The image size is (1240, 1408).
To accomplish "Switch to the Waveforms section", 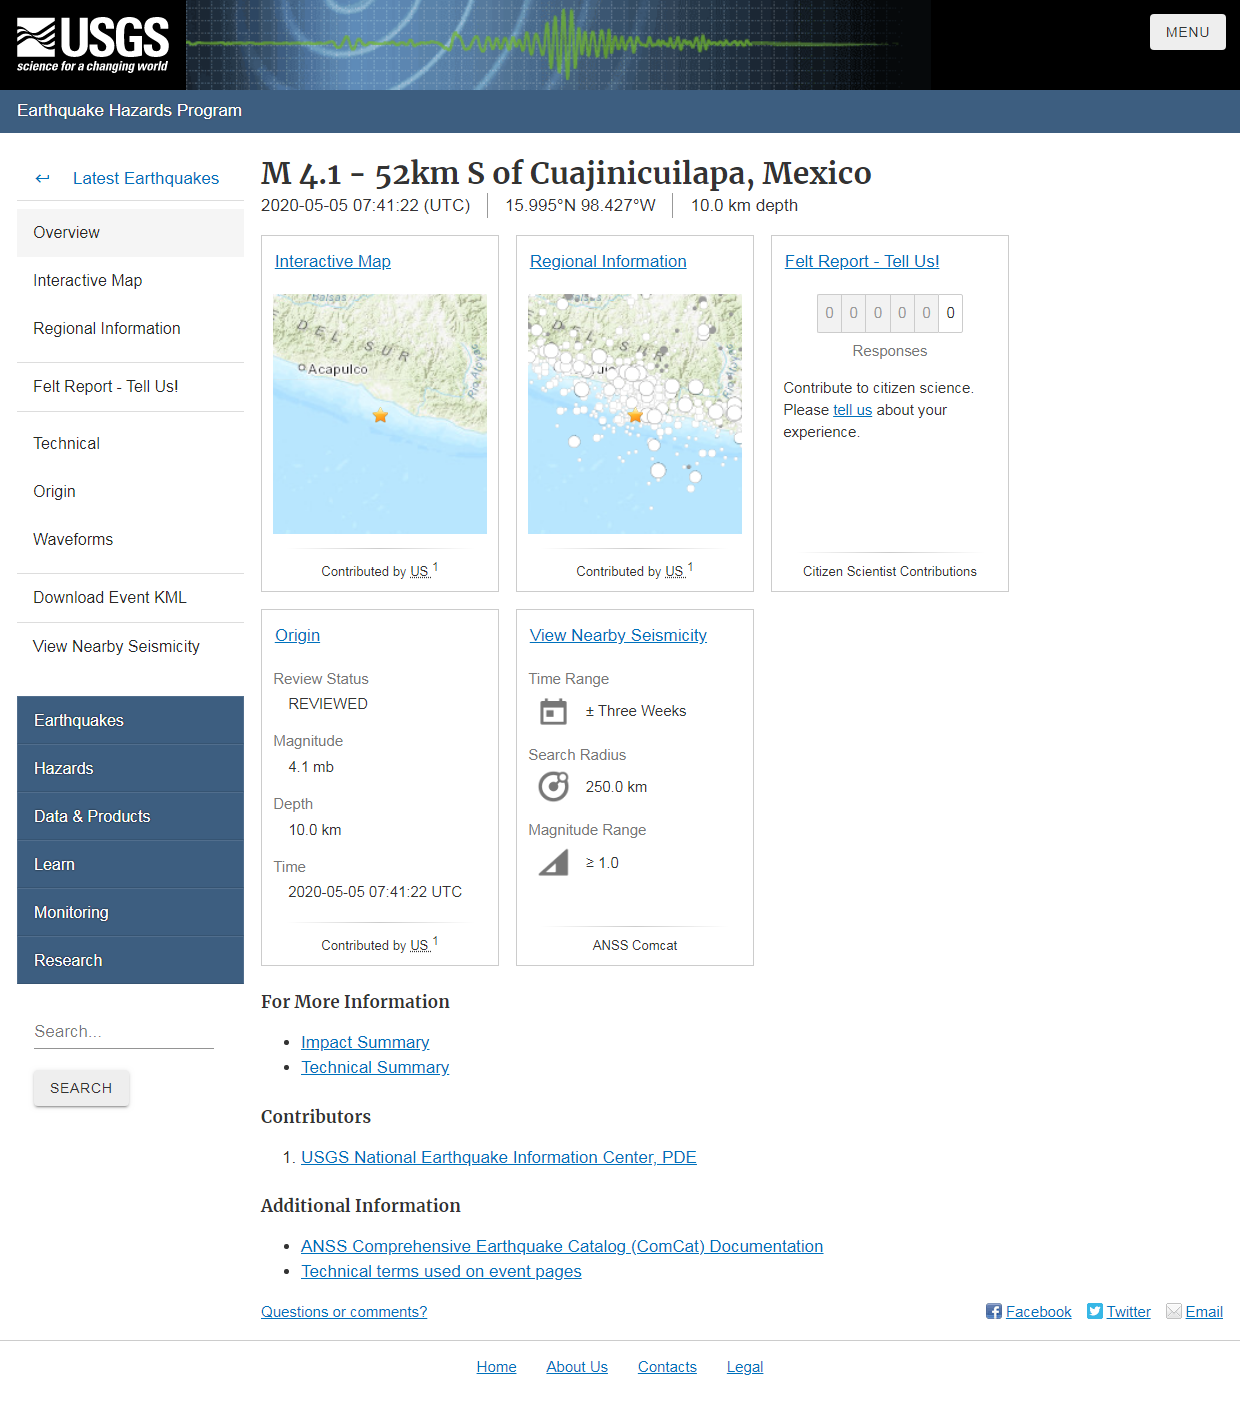I will 73,539.
